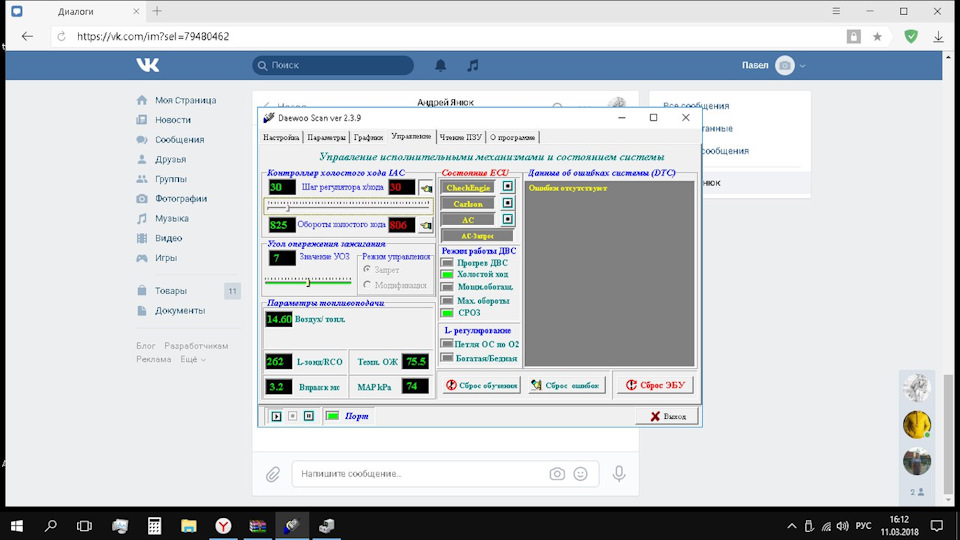
Task: Exit program via Выход button
Action: 667,416
